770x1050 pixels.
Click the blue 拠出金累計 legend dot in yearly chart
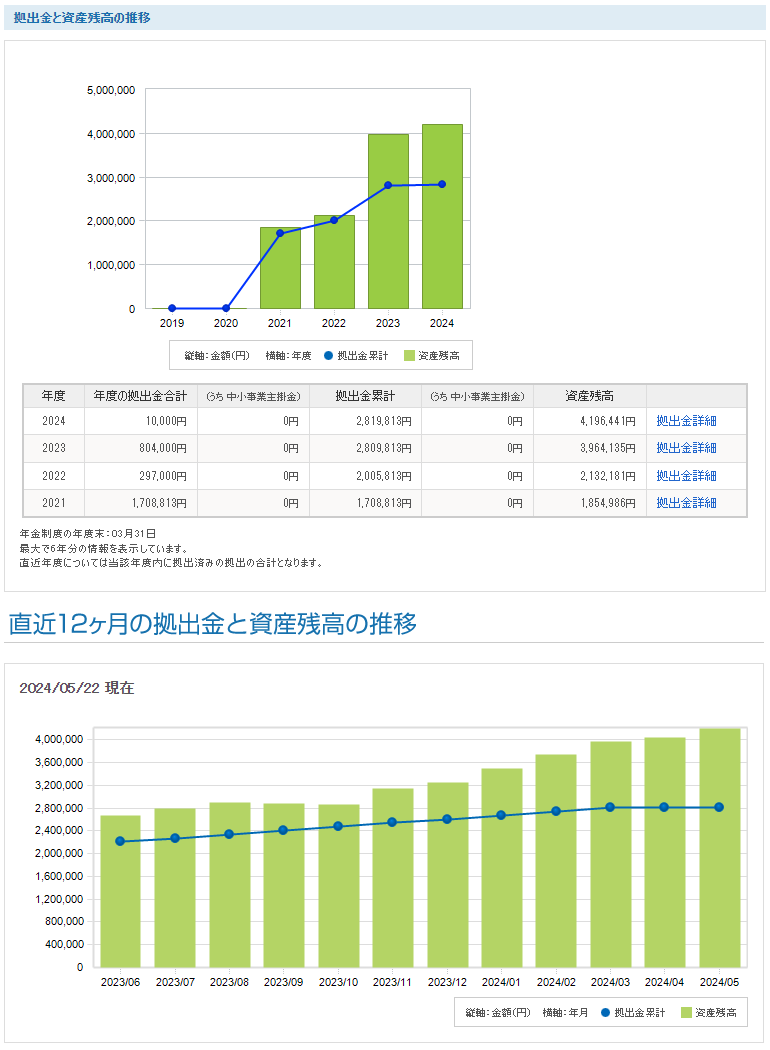328,355
